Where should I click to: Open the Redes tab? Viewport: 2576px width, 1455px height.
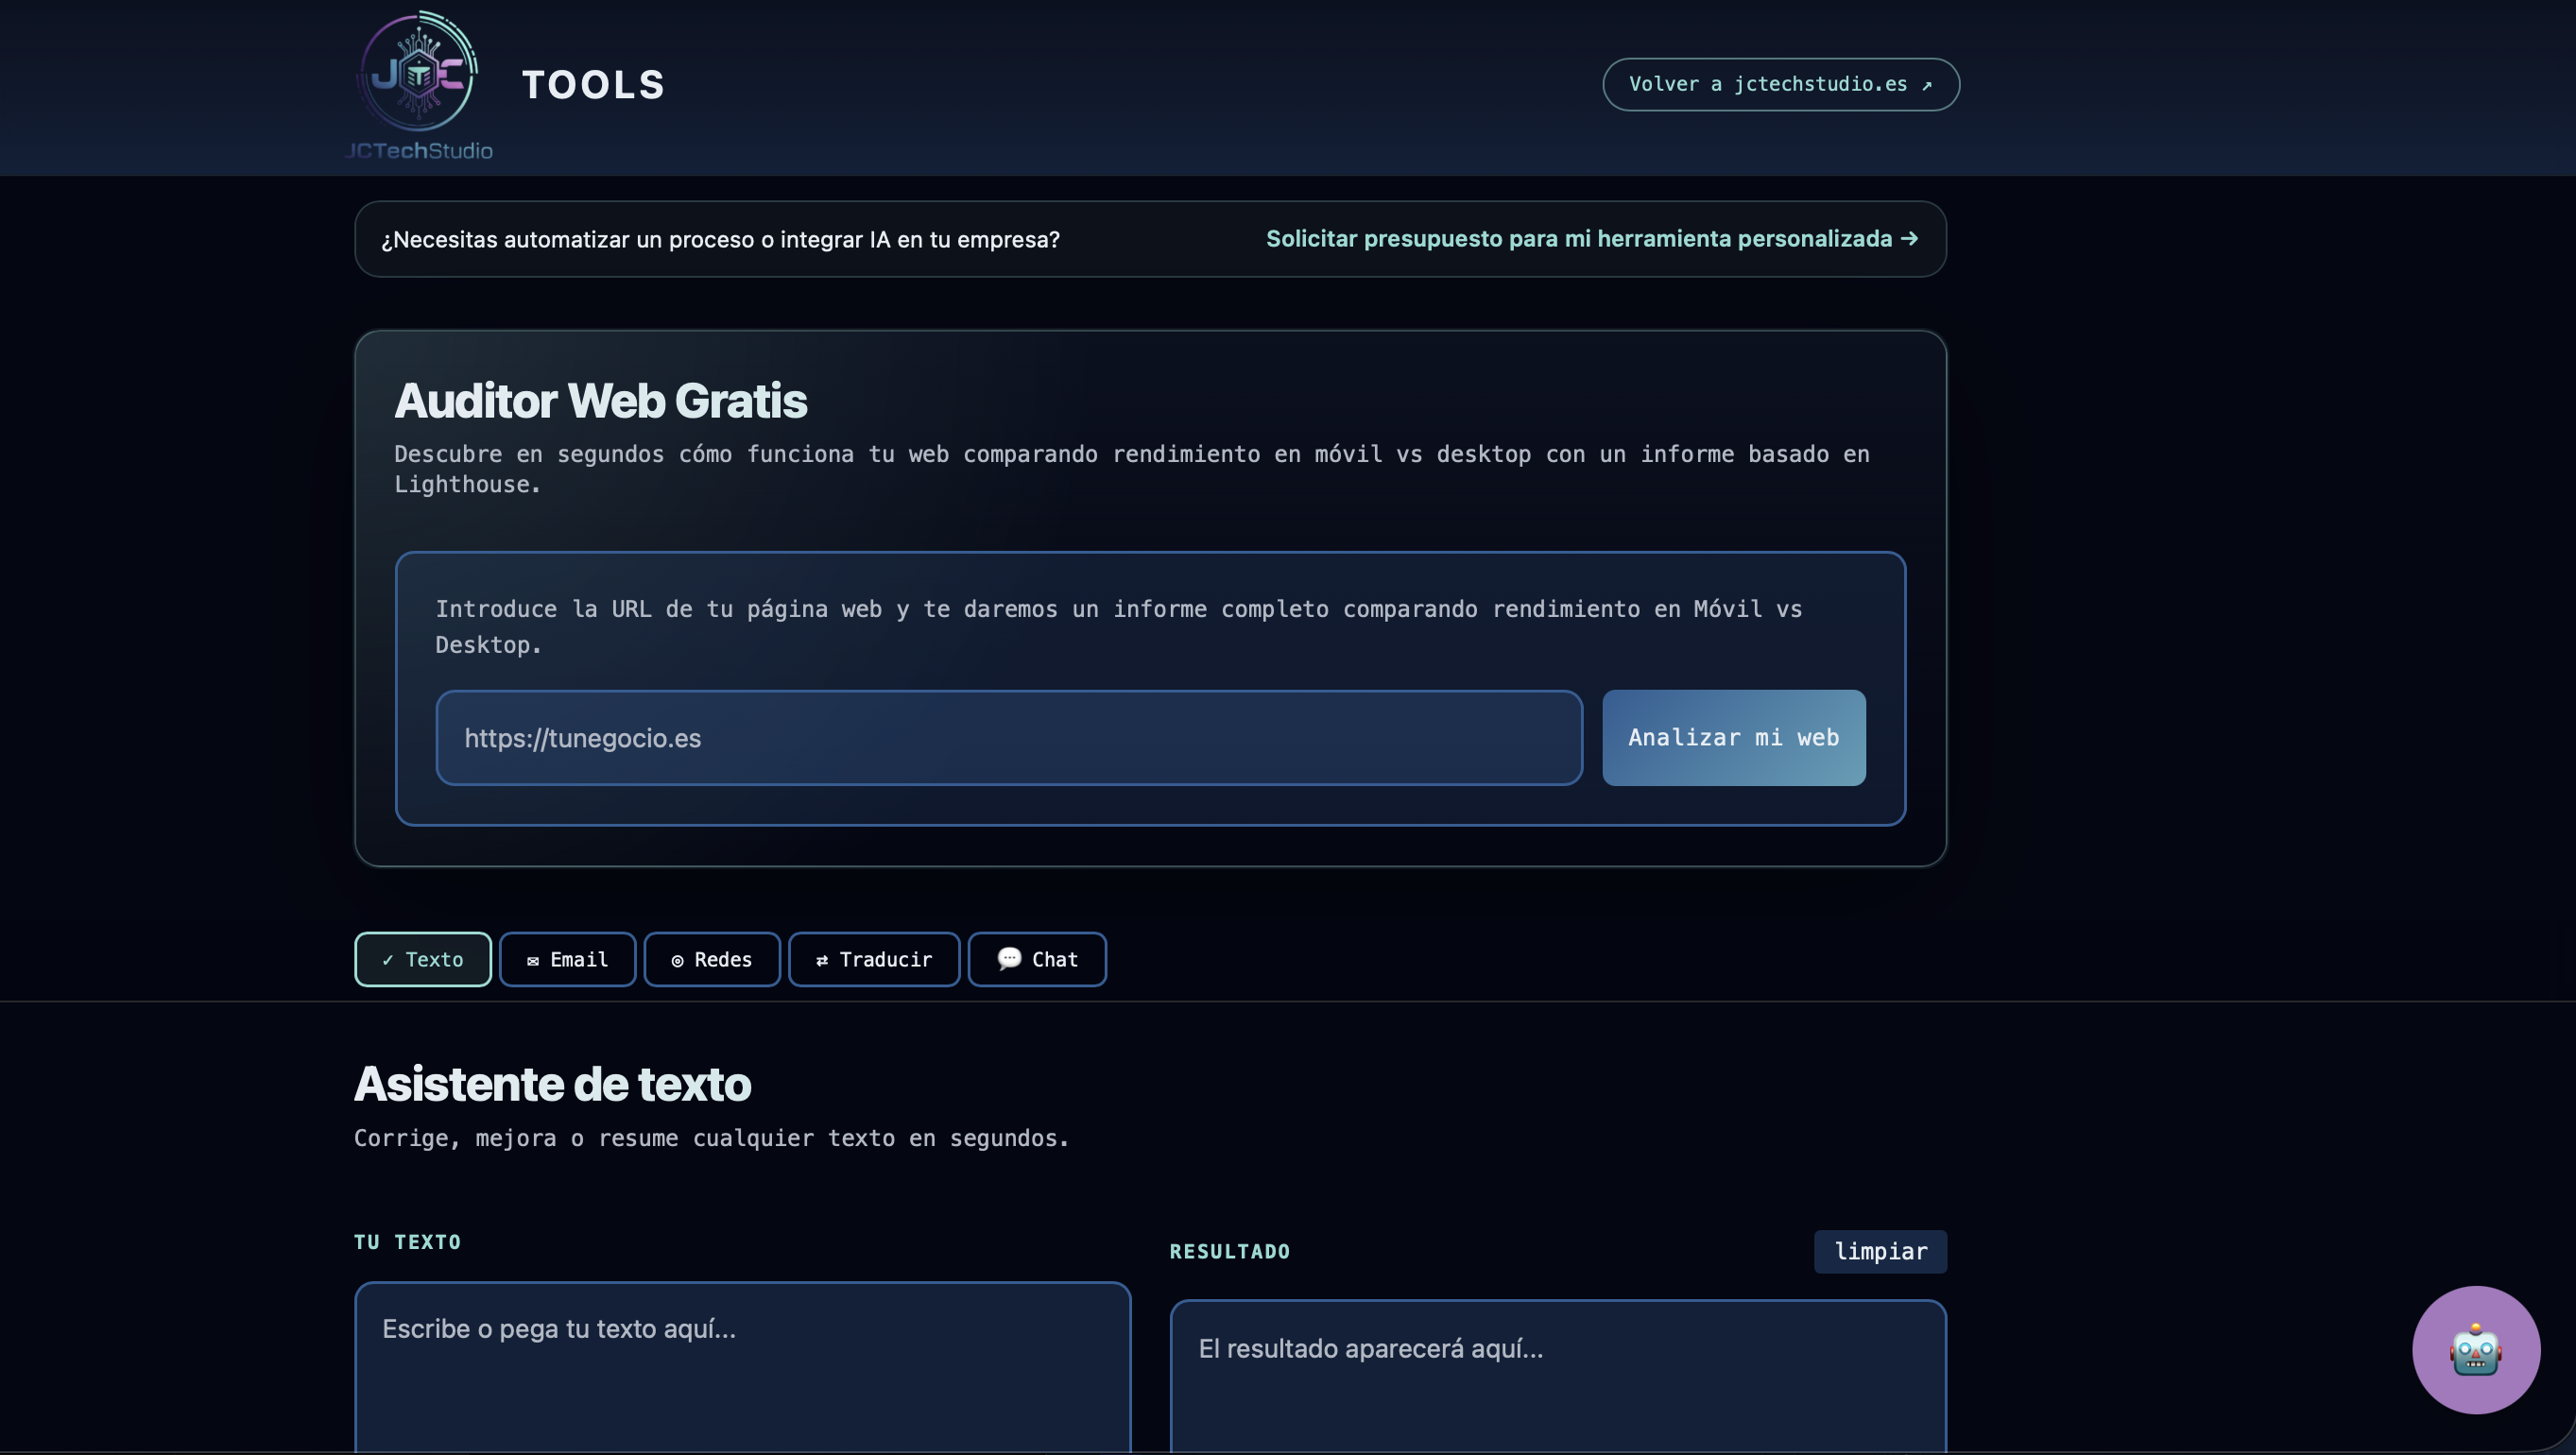pyautogui.click(x=711, y=960)
